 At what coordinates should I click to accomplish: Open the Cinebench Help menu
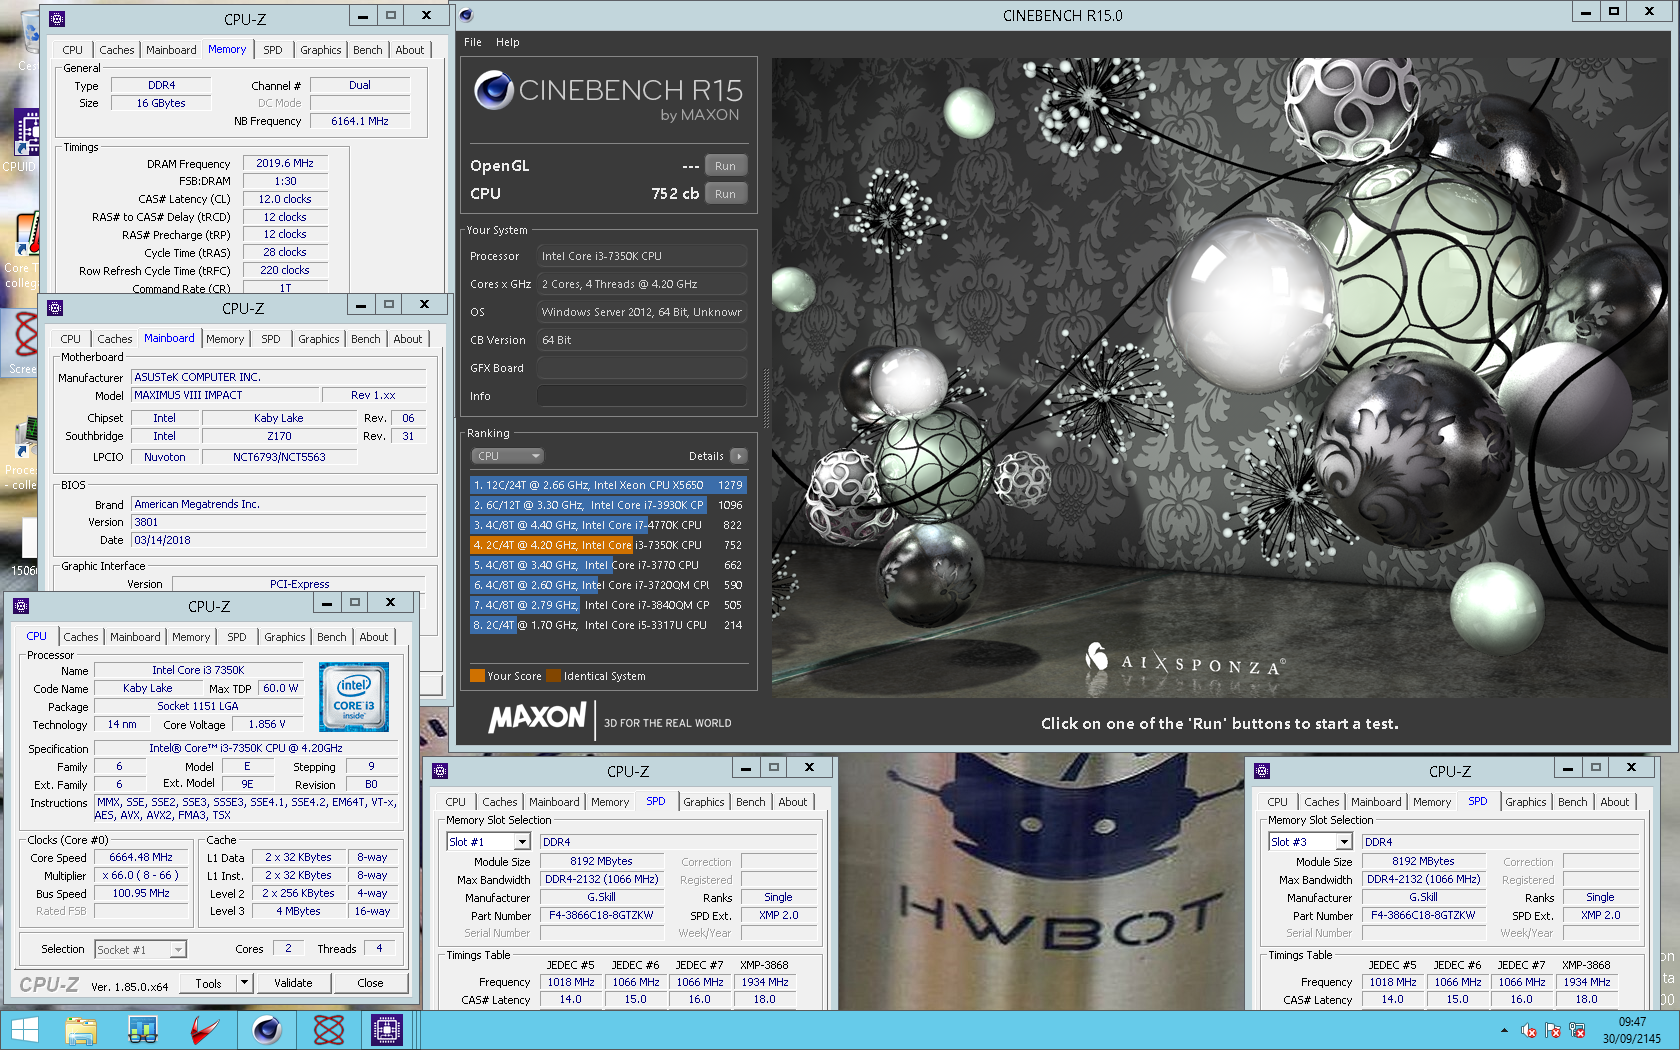(x=508, y=42)
